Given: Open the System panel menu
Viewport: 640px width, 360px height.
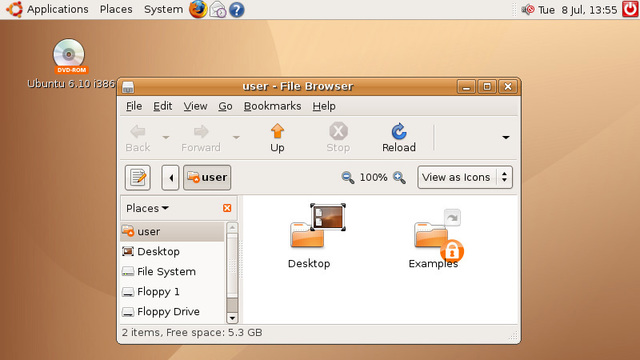Looking at the screenshot, I should tap(163, 9).
